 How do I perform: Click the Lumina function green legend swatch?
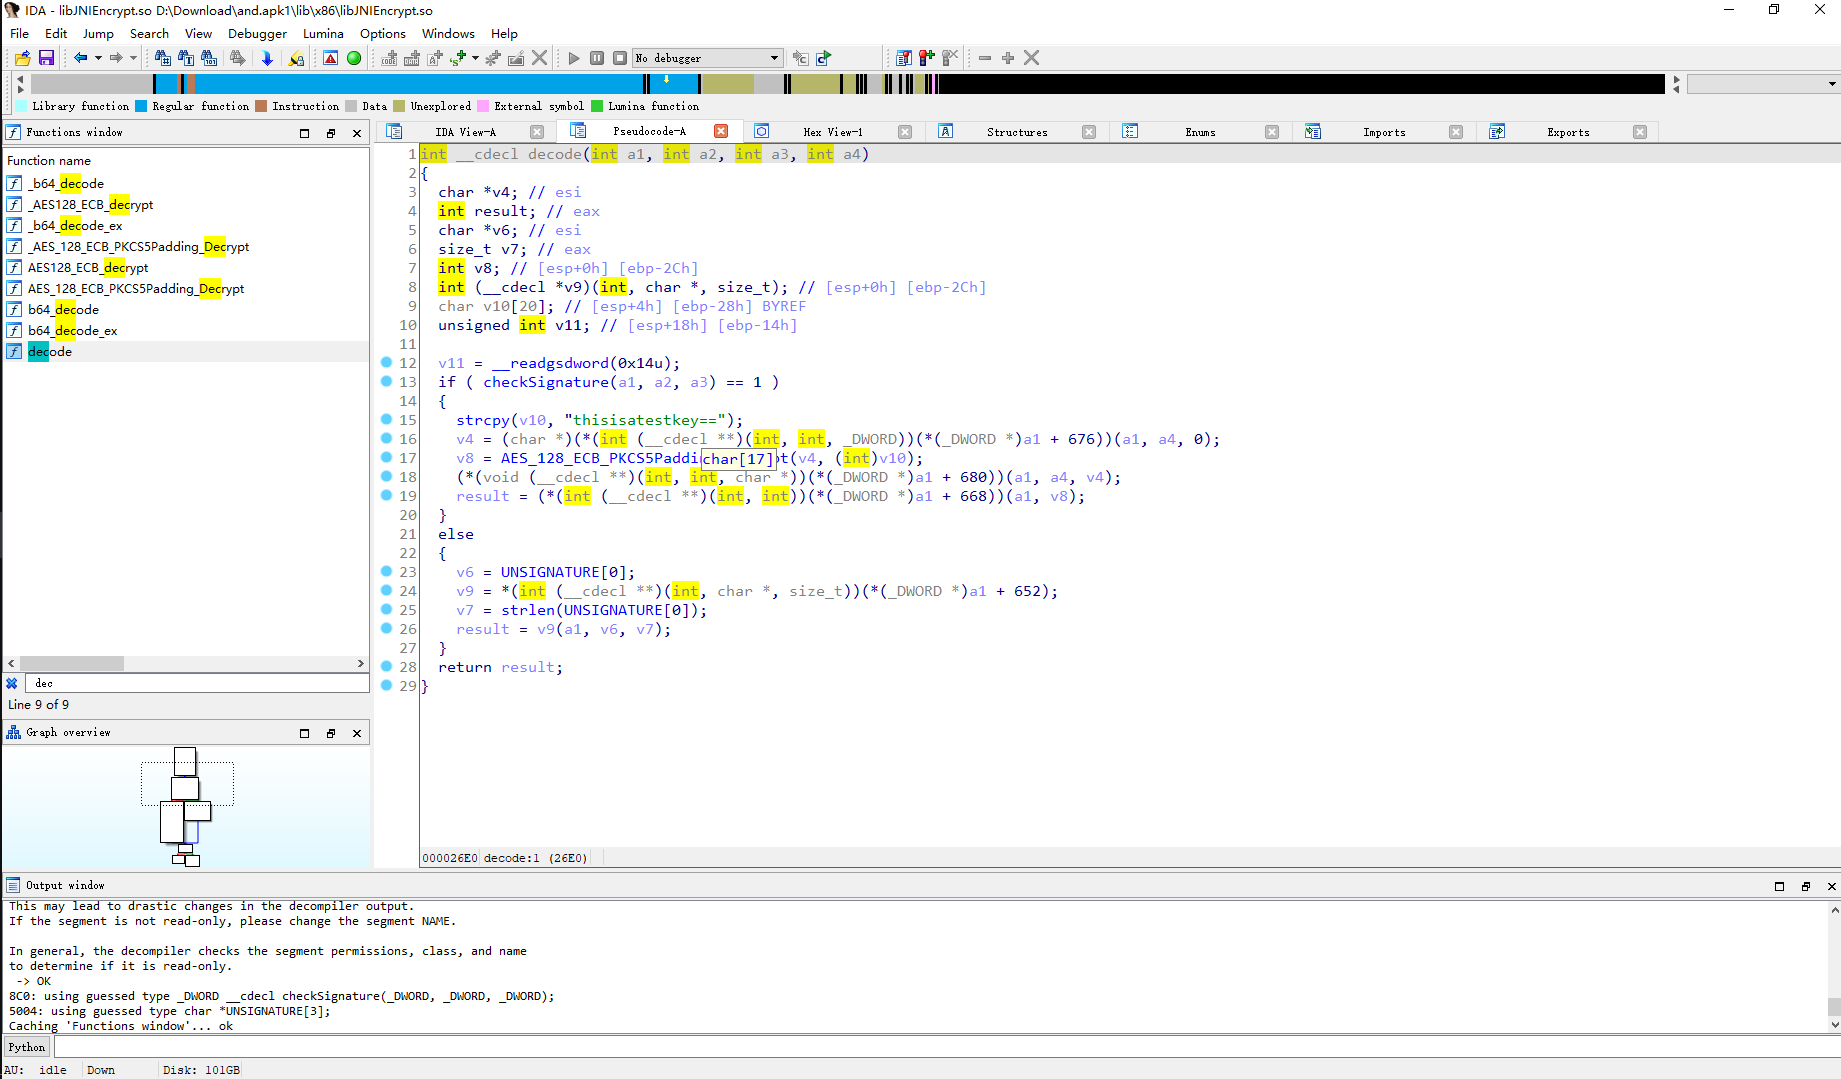[597, 106]
